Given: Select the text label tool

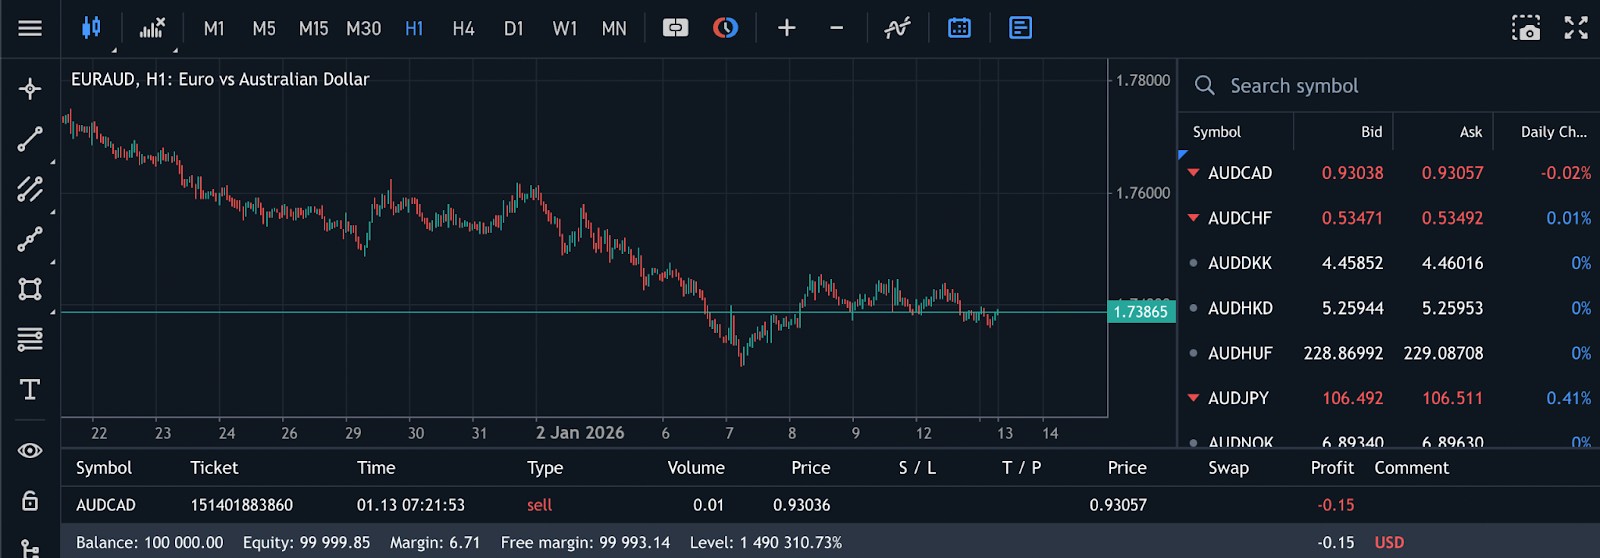Looking at the screenshot, I should click(30, 390).
